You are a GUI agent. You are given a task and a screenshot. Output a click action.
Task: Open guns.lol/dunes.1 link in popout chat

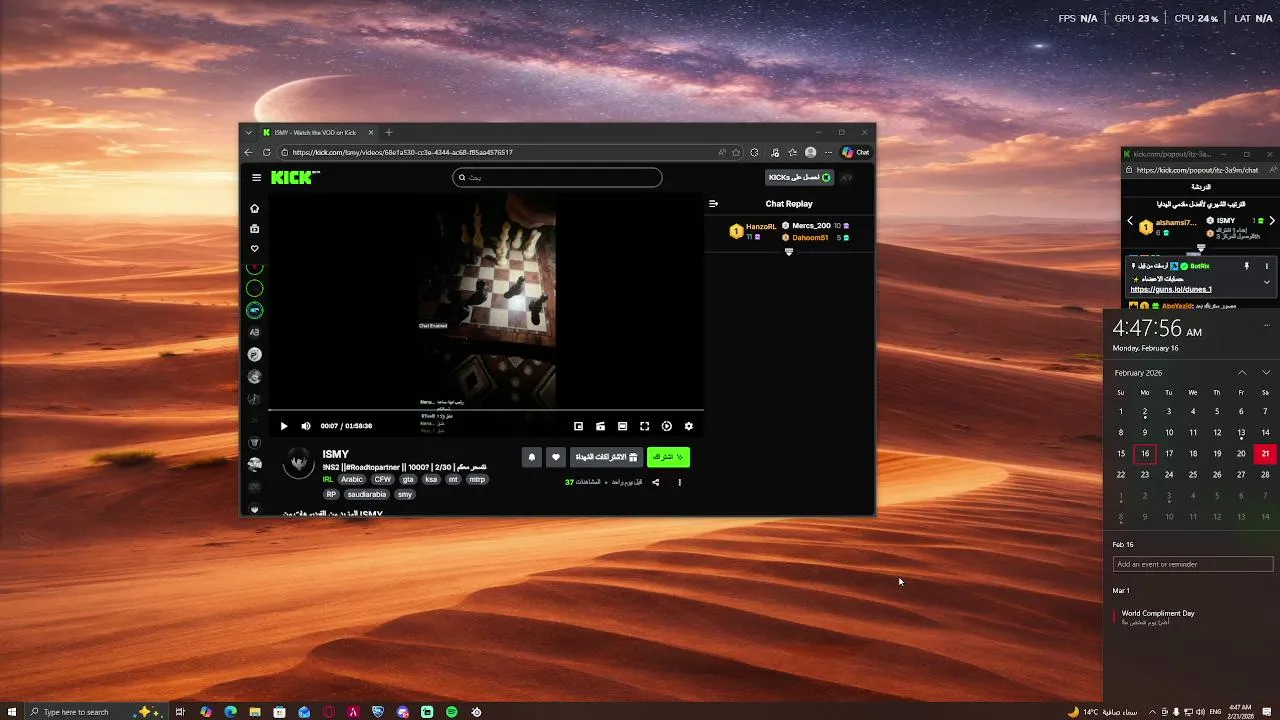[1171, 289]
